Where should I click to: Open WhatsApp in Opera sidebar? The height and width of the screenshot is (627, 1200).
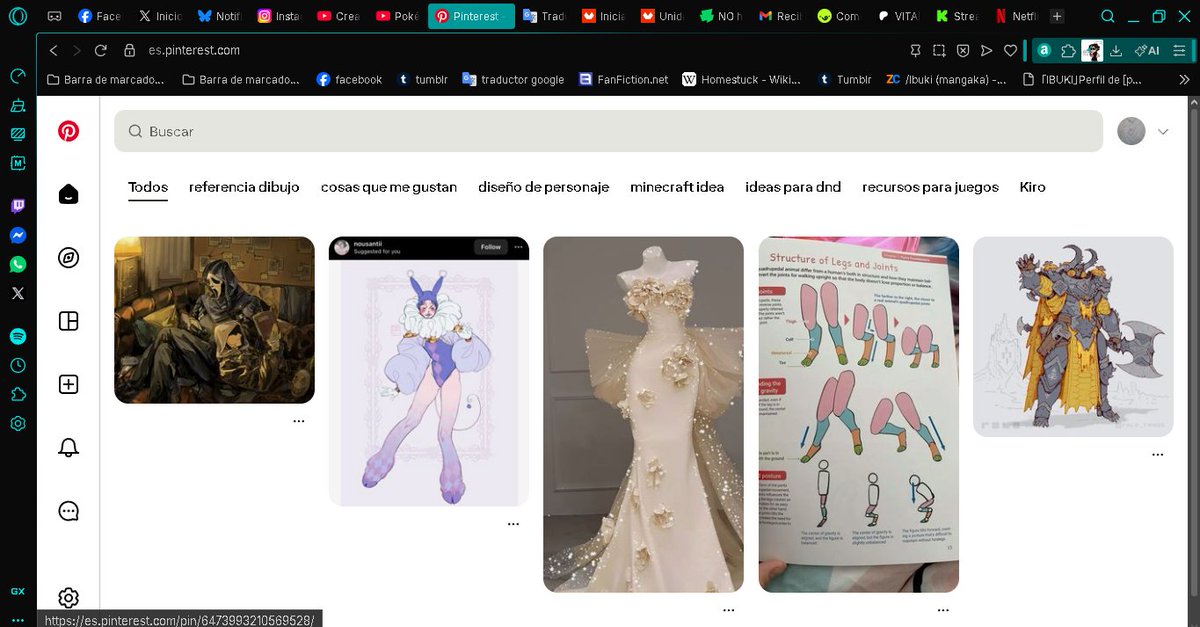(x=18, y=264)
